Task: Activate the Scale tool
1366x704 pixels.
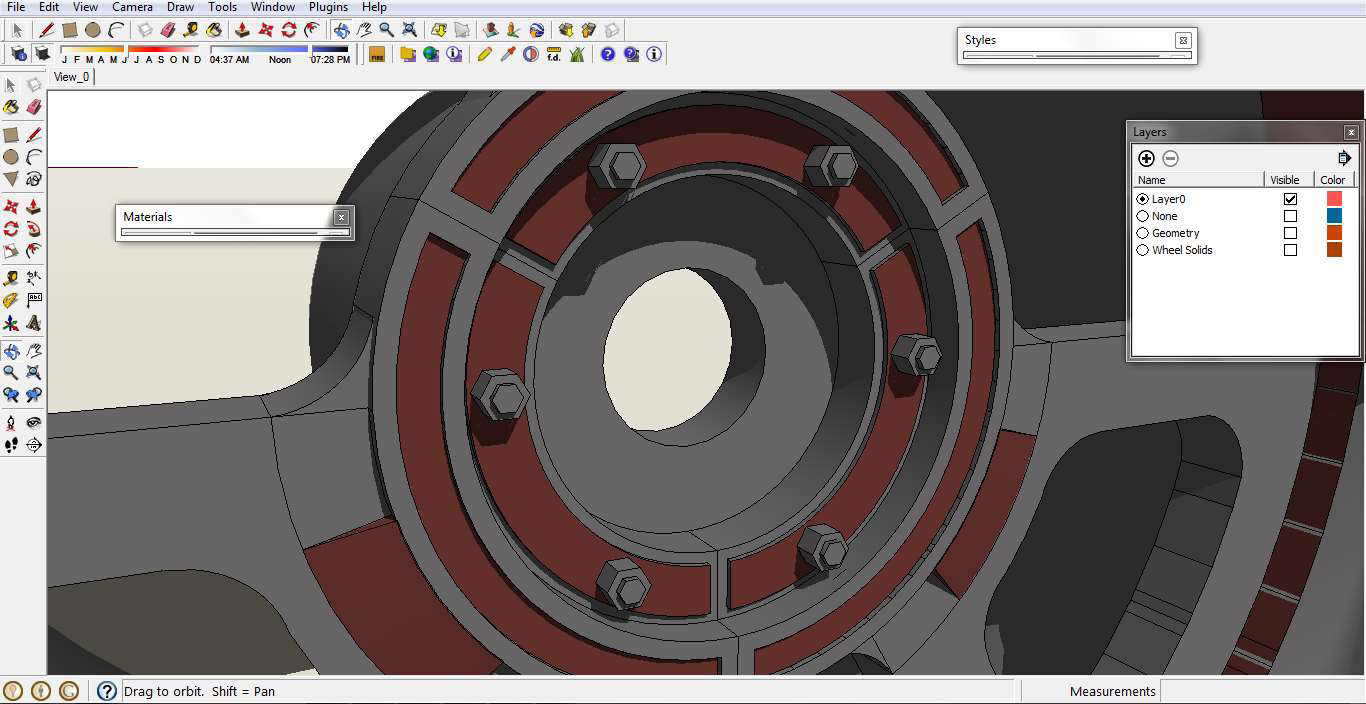Action: point(11,251)
